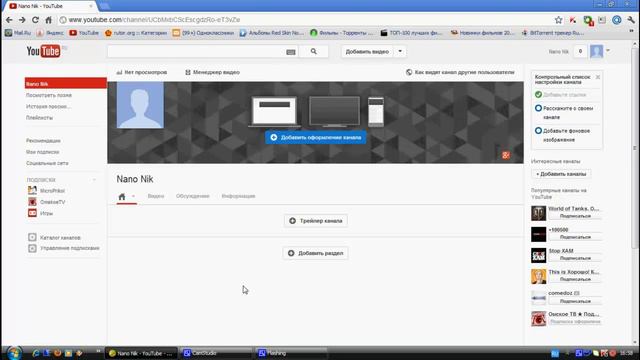
Task: Click the browser forward arrow
Action: [22, 20]
